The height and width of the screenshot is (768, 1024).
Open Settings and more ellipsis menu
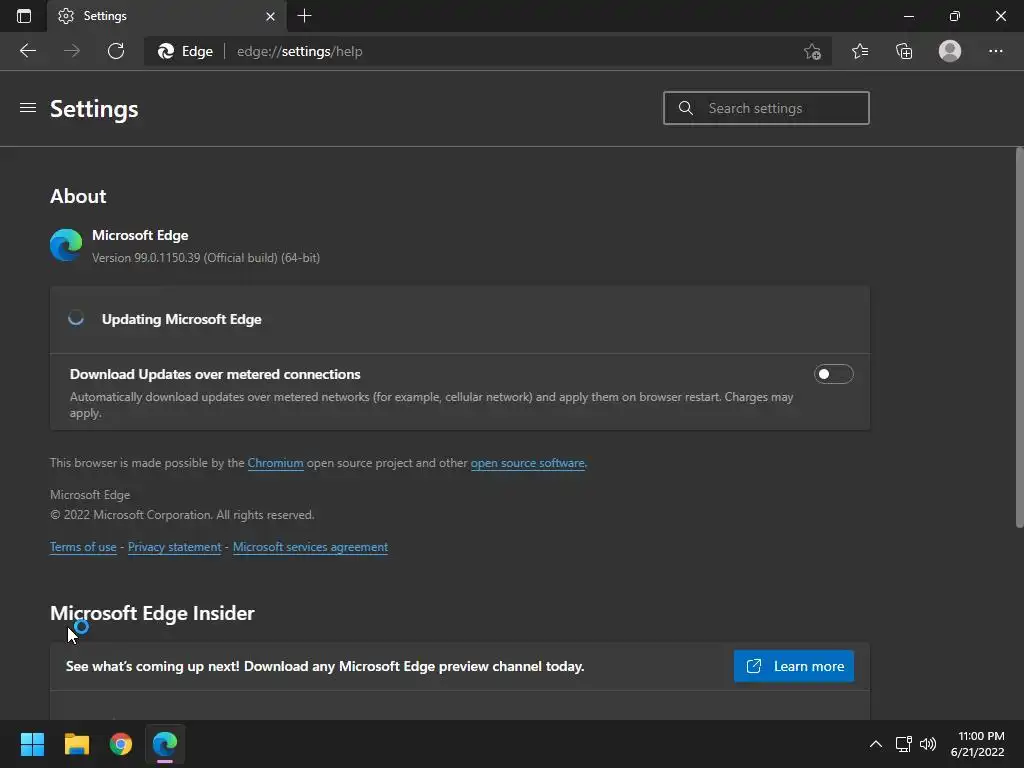coord(995,51)
